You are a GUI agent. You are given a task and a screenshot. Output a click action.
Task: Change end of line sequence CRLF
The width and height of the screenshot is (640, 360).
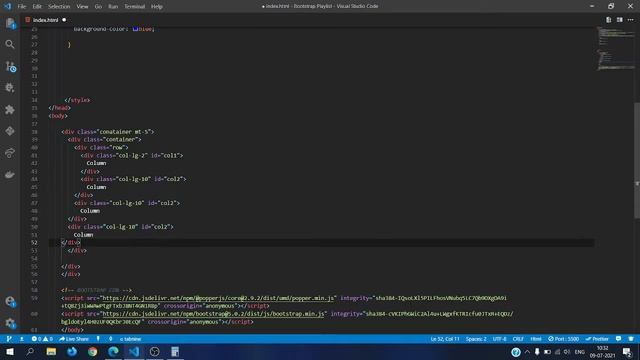[x=518, y=339]
